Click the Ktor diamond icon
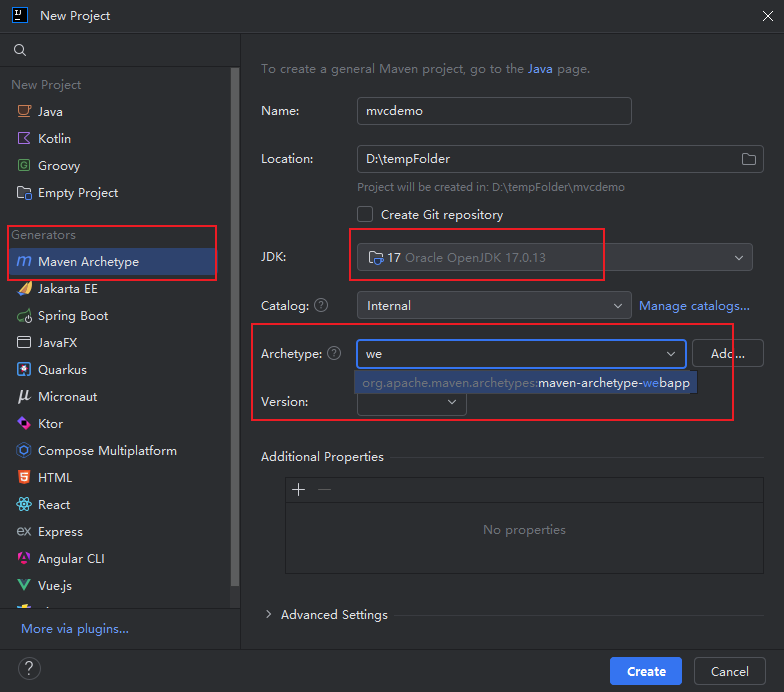The width and height of the screenshot is (784, 692). [x=24, y=424]
